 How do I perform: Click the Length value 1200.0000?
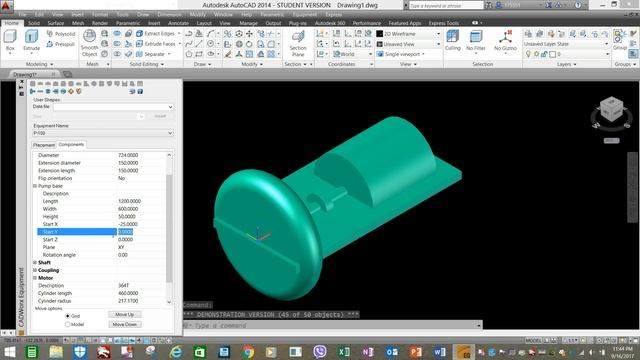(129, 201)
